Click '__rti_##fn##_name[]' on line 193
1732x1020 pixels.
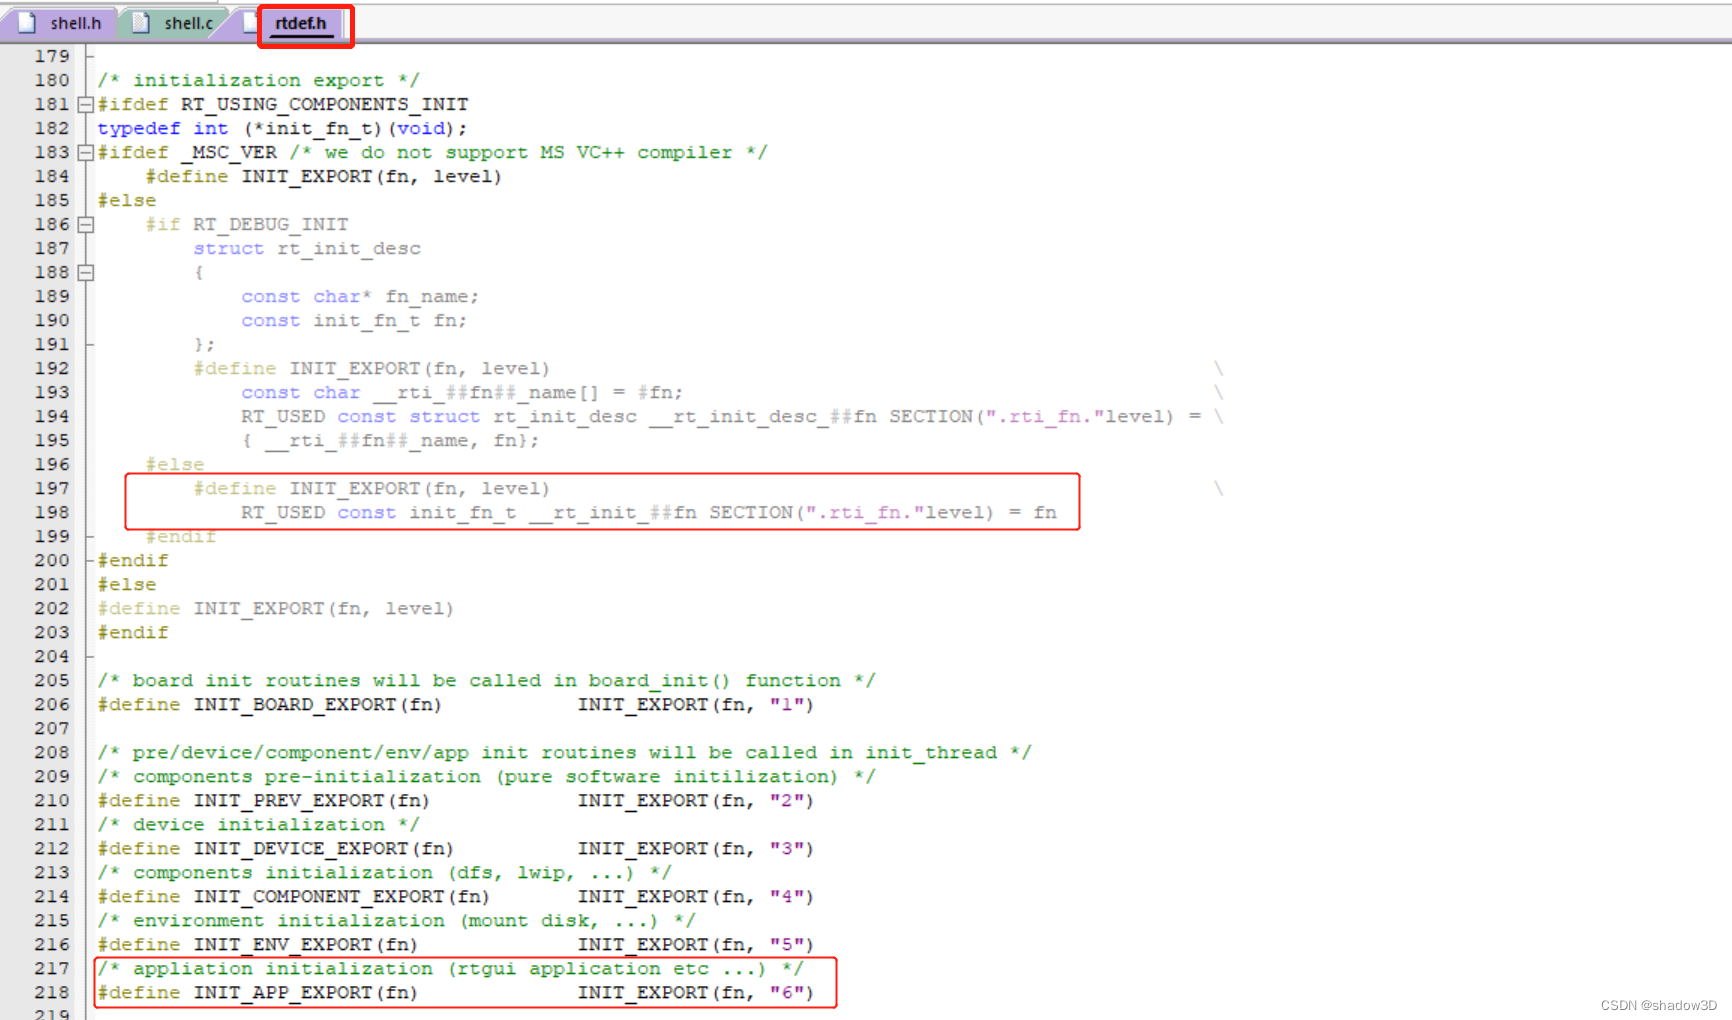486,392
